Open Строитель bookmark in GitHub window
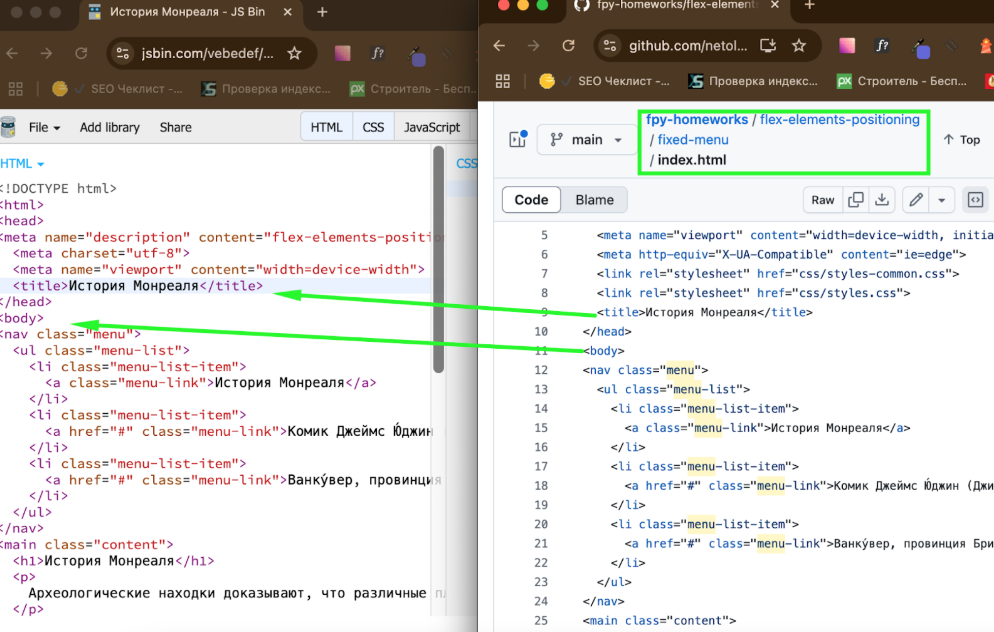 901,81
